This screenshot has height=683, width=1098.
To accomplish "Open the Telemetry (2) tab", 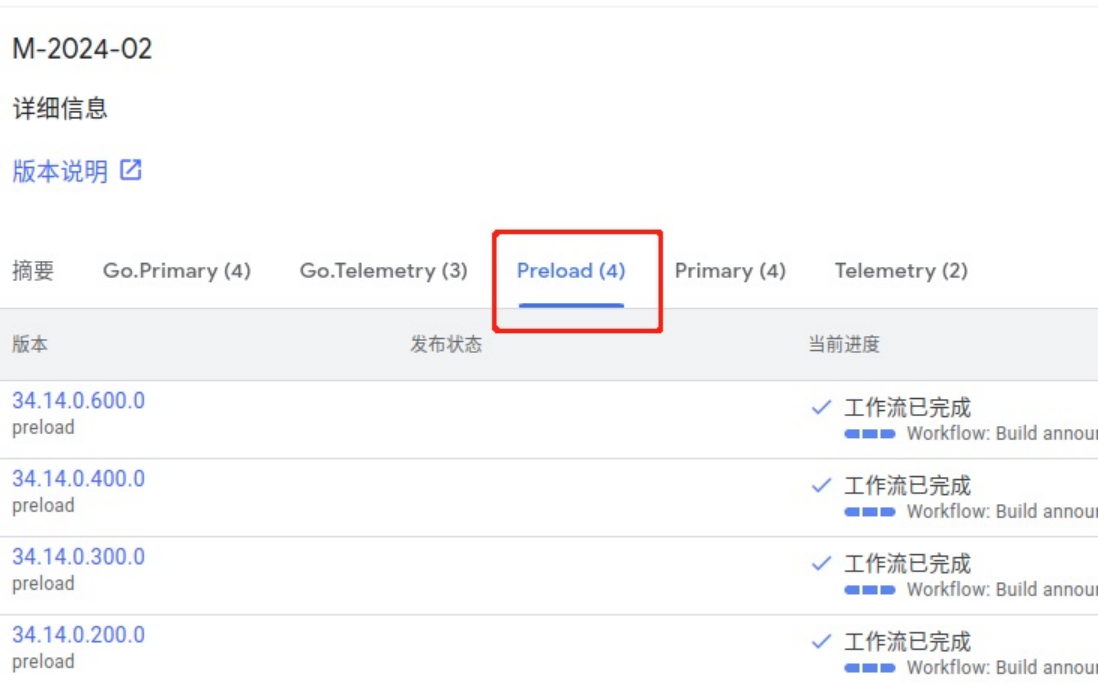I will pyautogui.click(x=901, y=270).
